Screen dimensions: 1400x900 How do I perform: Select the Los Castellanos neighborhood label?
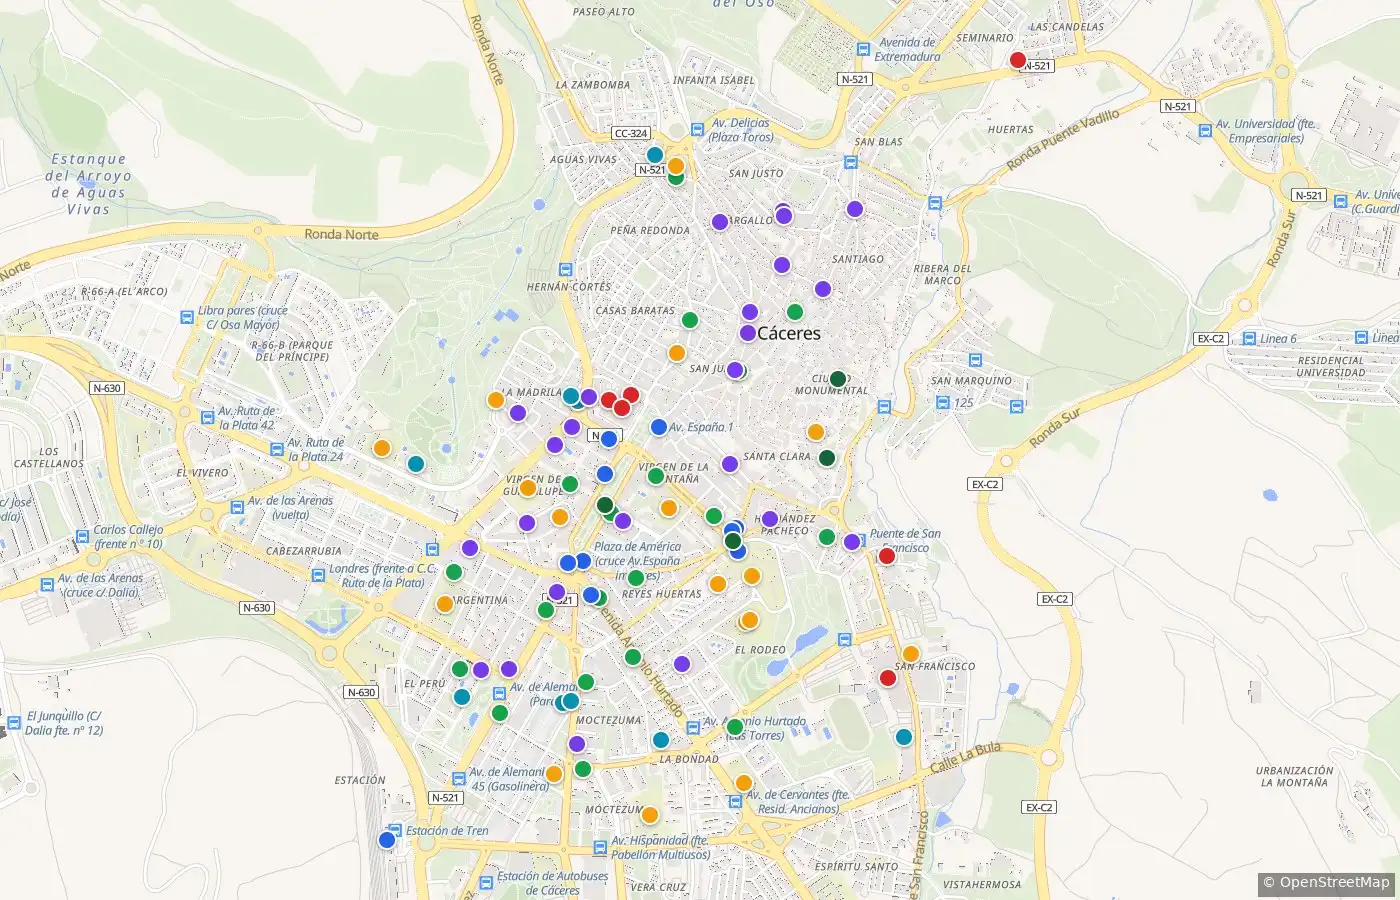point(49,458)
